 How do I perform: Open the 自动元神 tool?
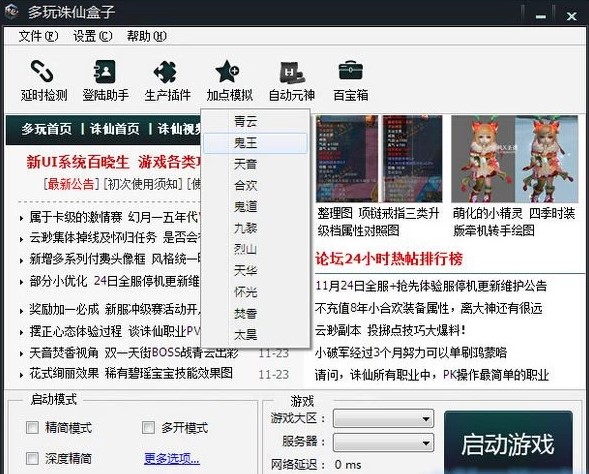coord(291,80)
